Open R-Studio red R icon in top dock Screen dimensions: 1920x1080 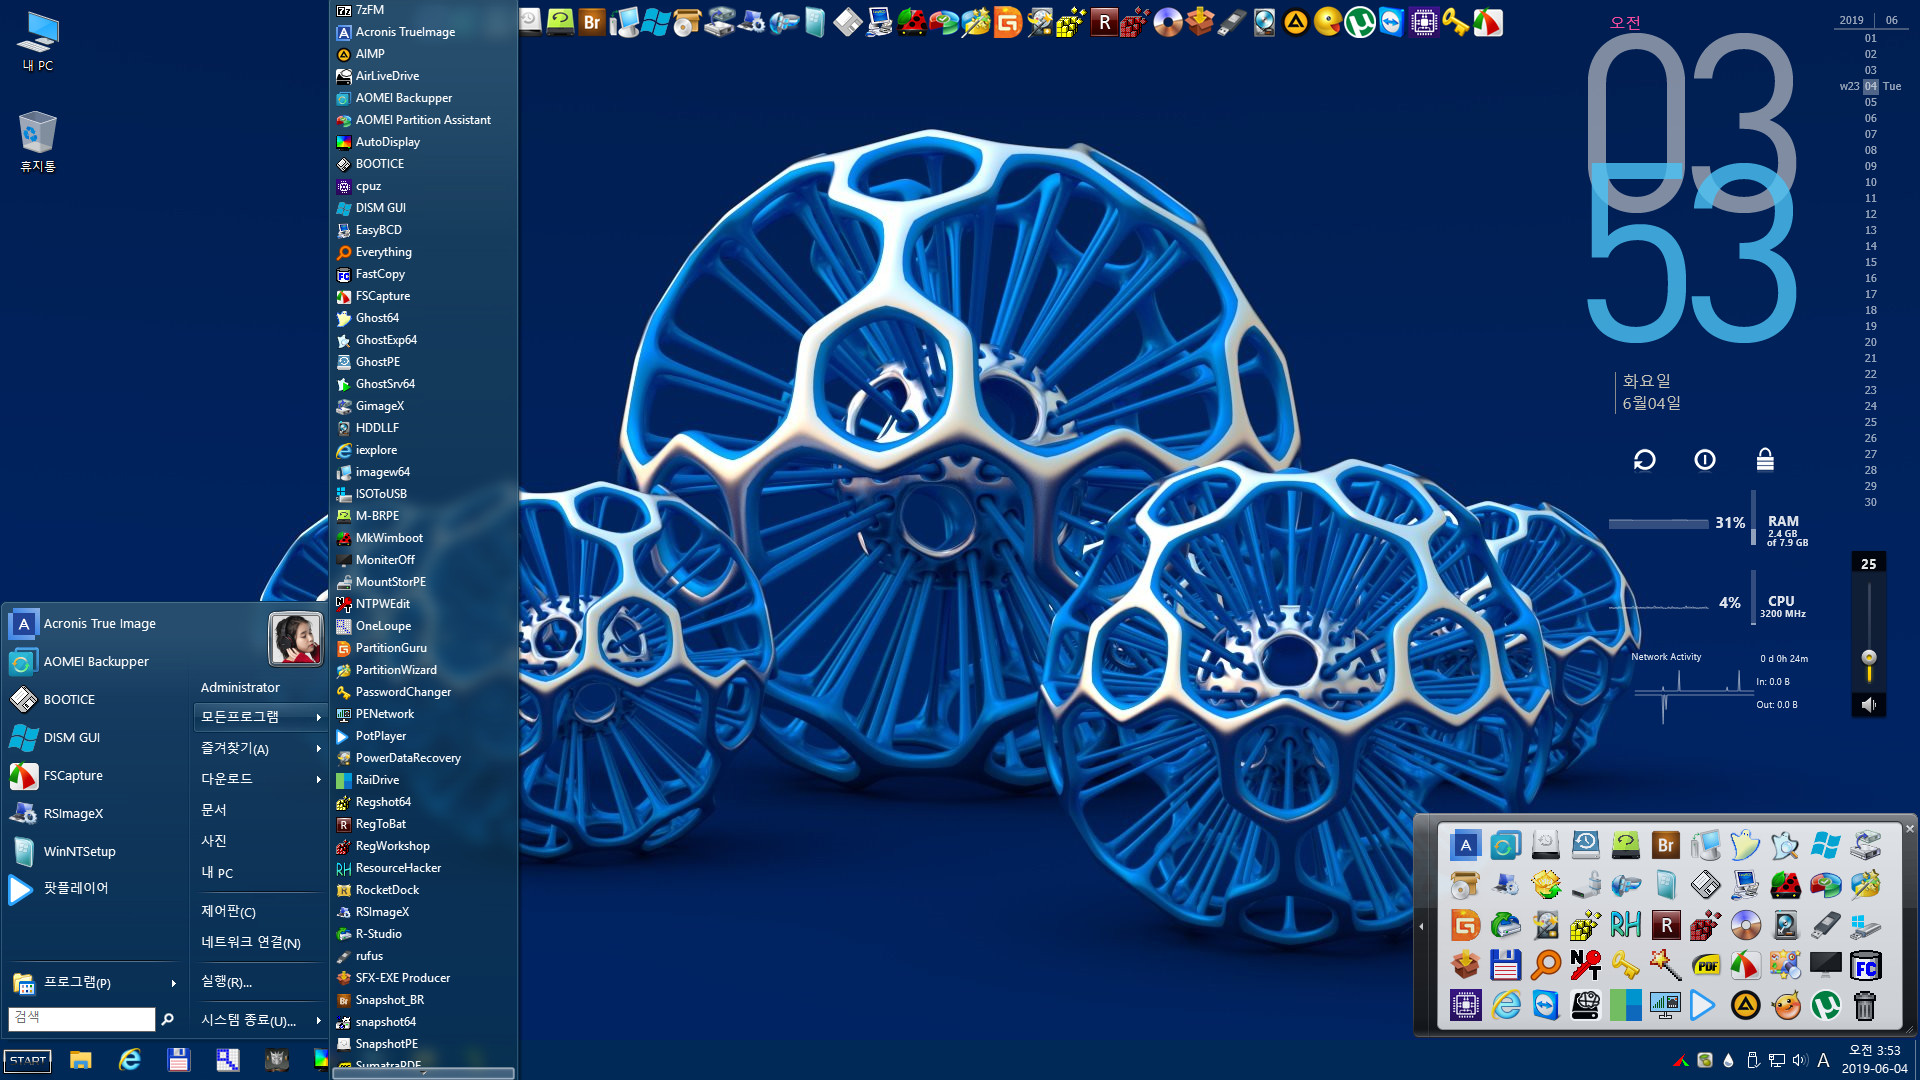[x=1104, y=22]
